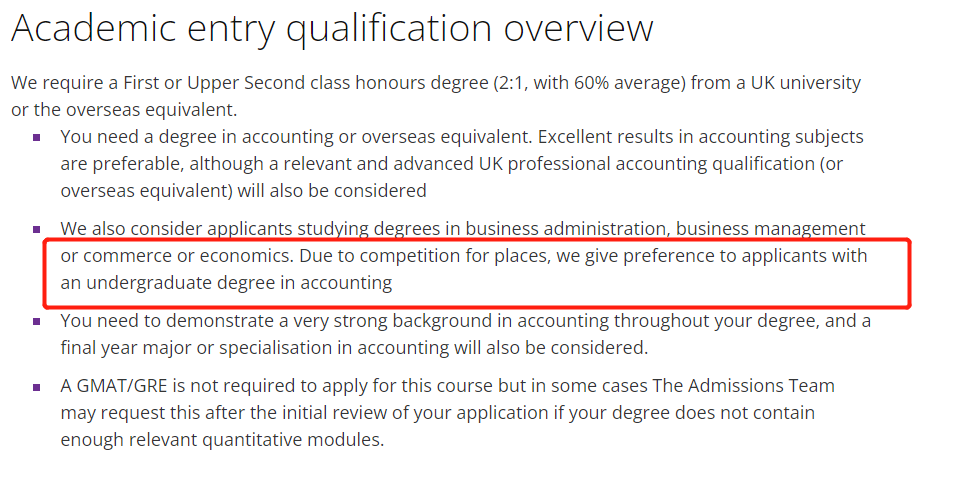The image size is (953, 491).
Task: Click the line starting 'You need a degree in accounting'
Action: click(x=462, y=137)
